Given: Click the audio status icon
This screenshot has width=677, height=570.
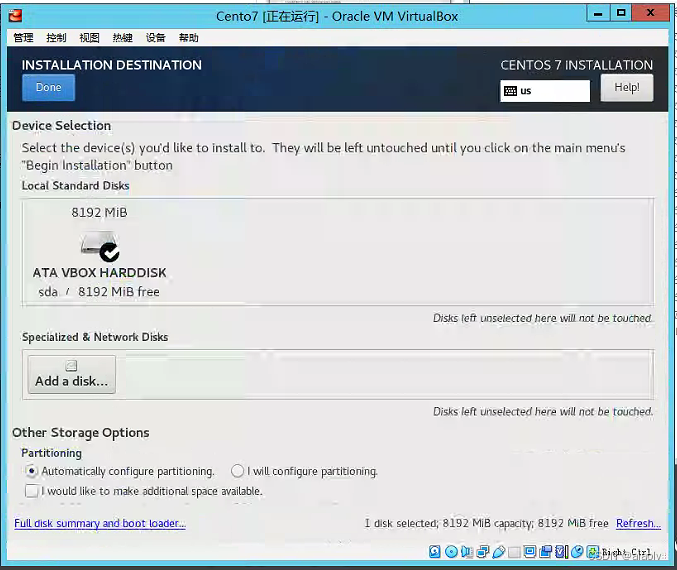Looking at the screenshot, I should pyautogui.click(x=466, y=551).
